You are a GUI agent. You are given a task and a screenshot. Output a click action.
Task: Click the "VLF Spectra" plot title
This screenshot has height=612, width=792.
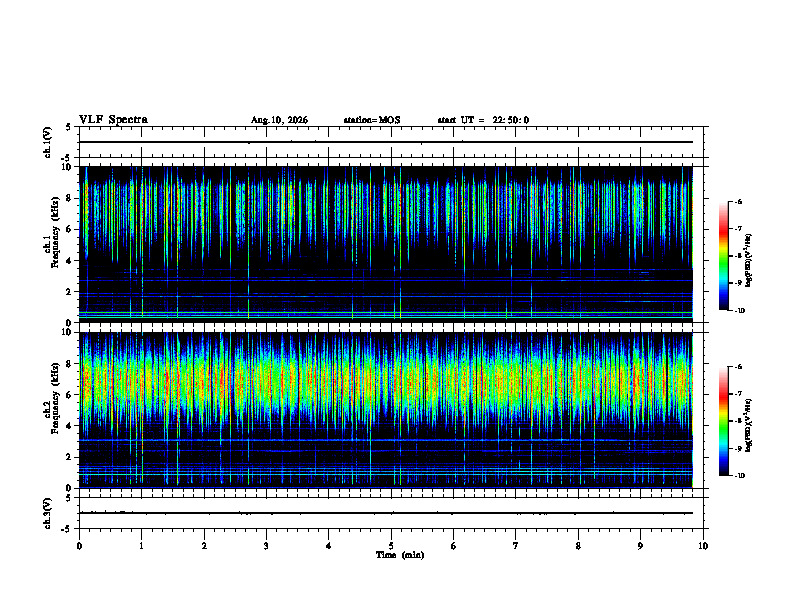click(x=113, y=120)
